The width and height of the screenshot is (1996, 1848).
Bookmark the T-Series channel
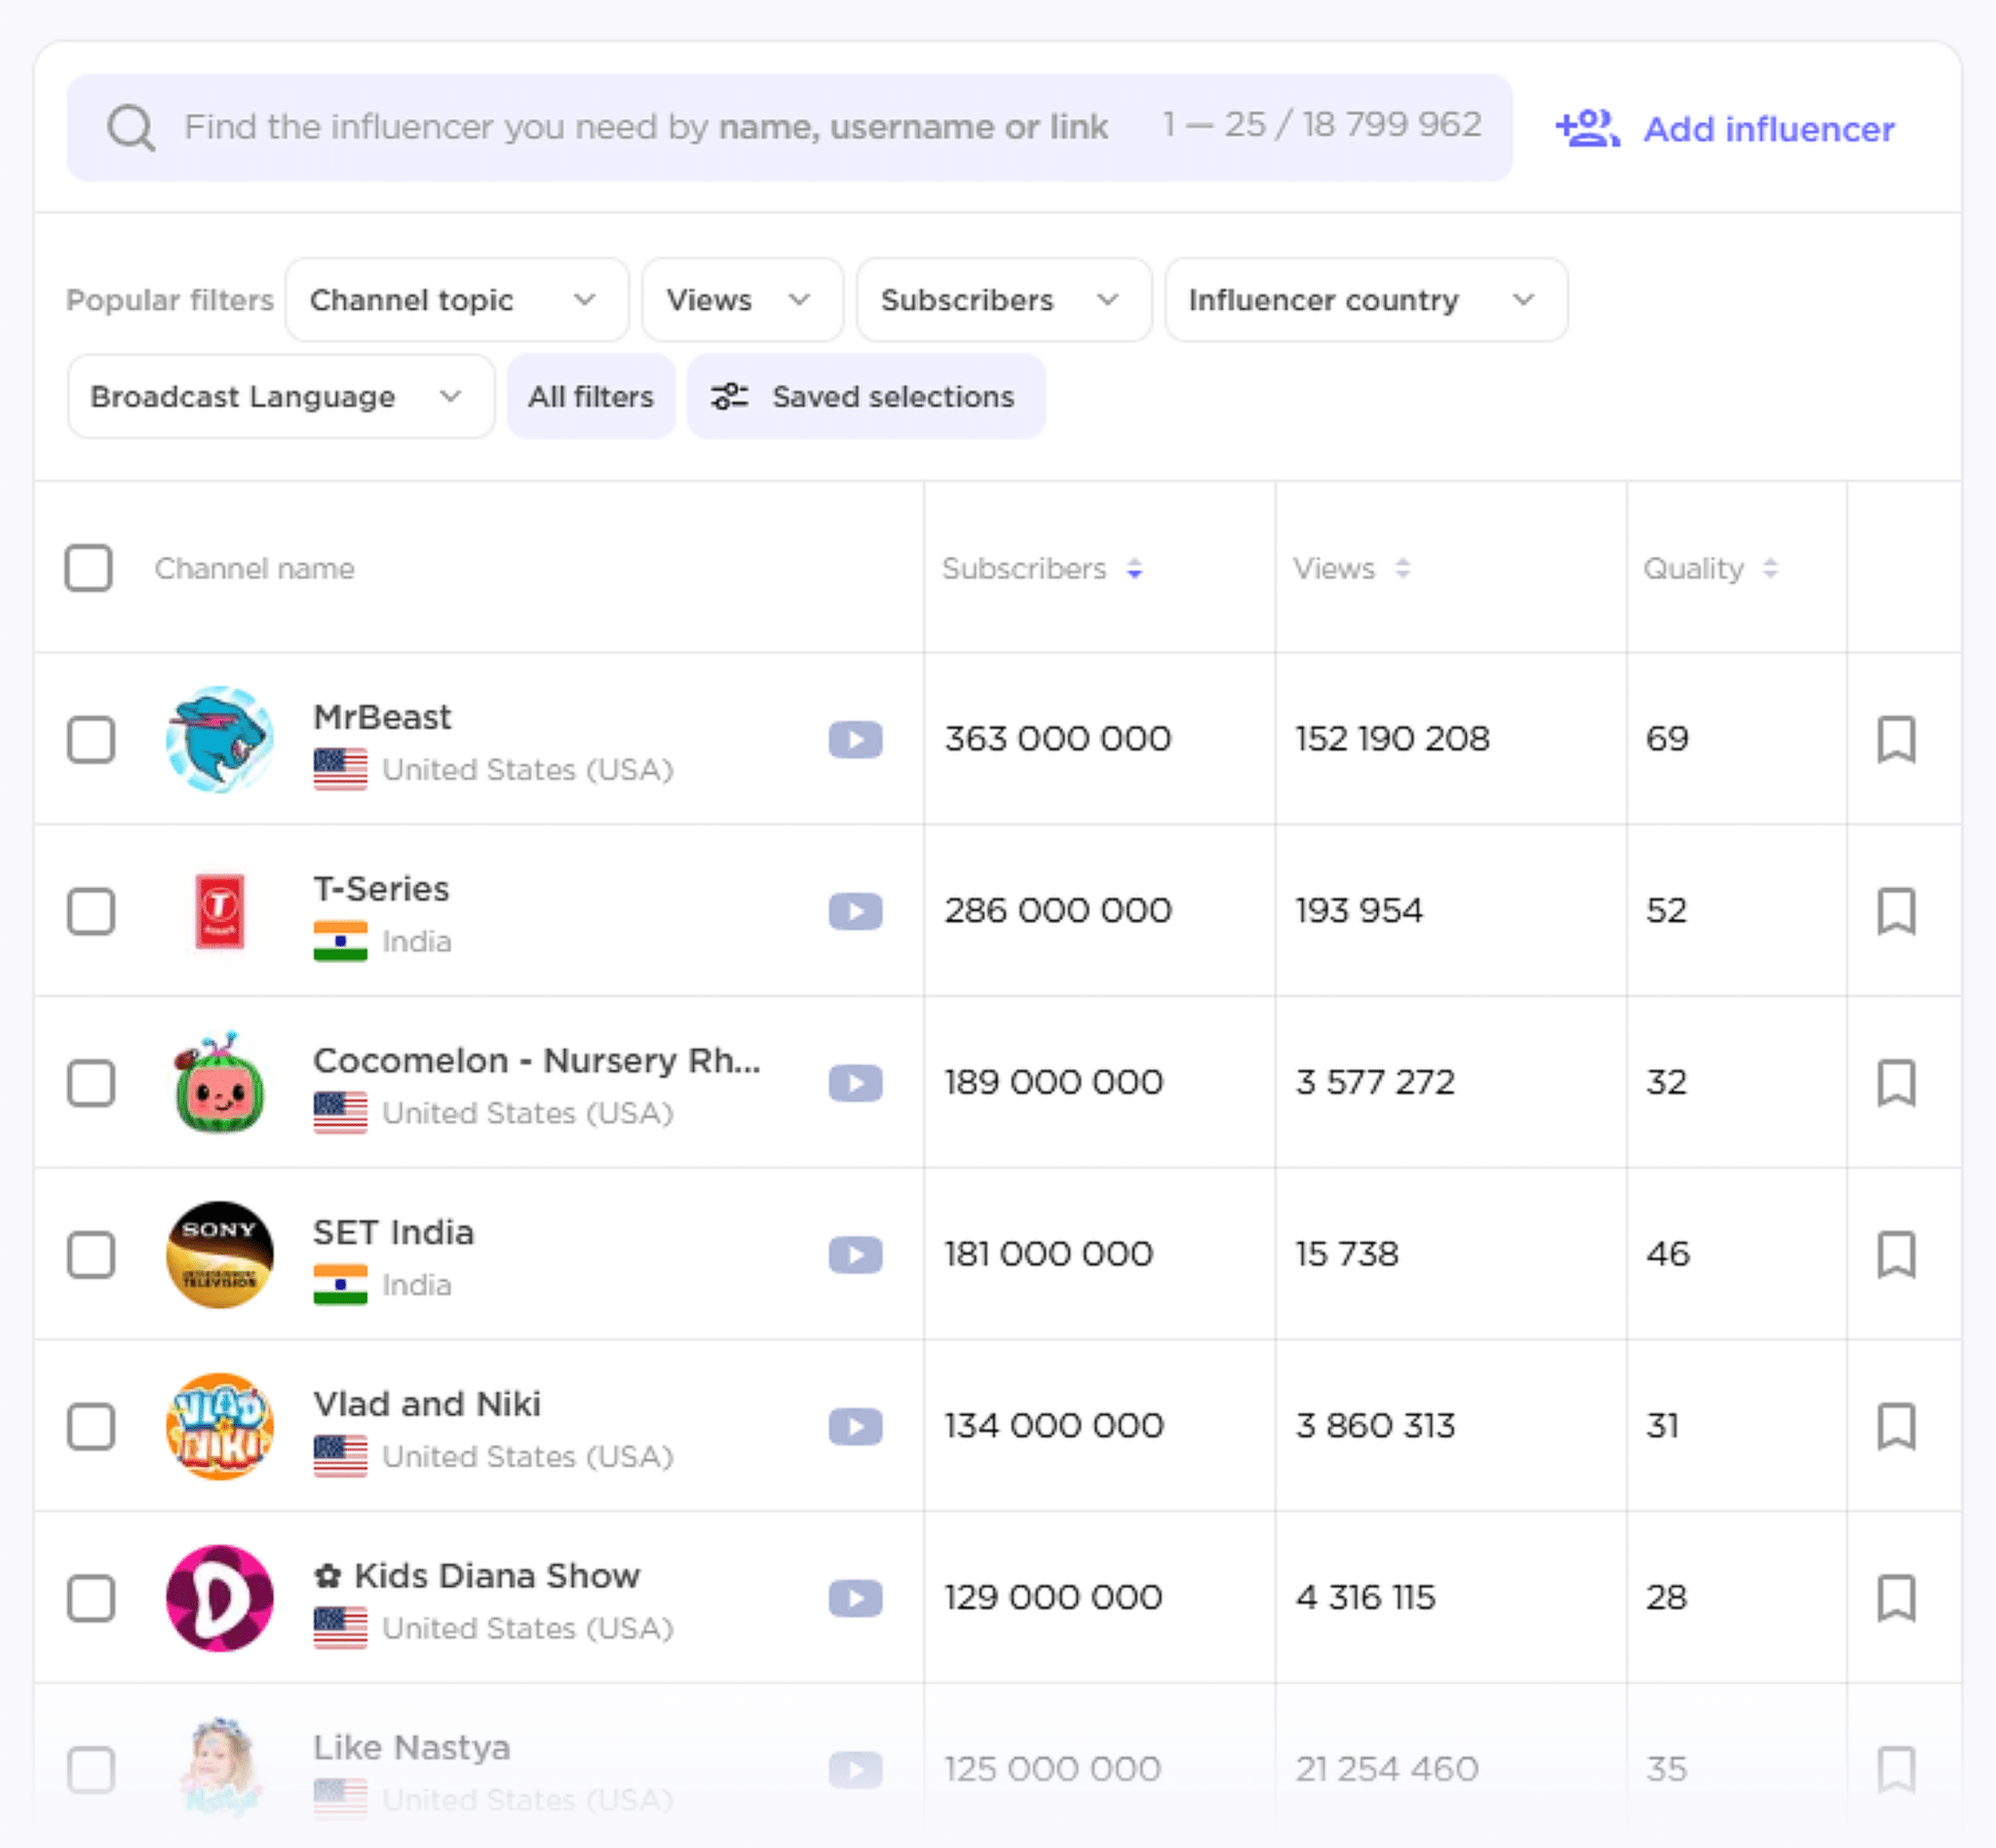[x=1896, y=911]
